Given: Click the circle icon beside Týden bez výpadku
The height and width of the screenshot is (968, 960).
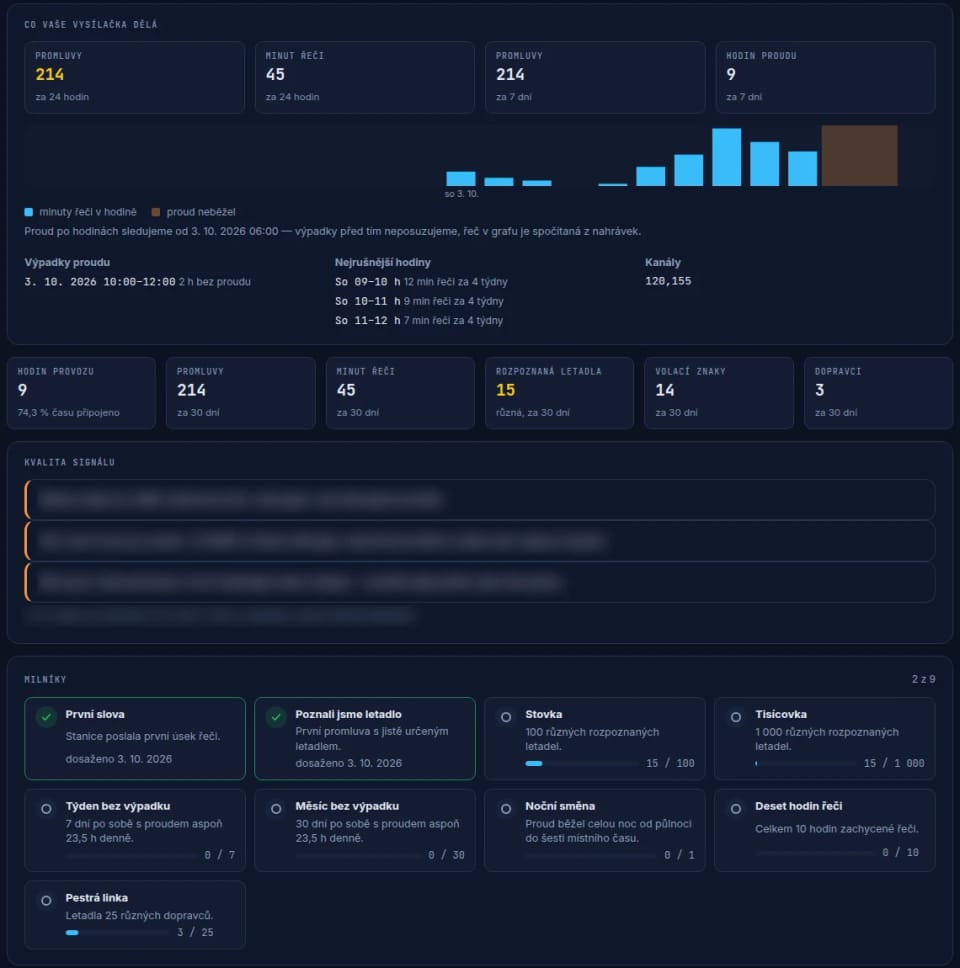Looking at the screenshot, I should [x=46, y=809].
